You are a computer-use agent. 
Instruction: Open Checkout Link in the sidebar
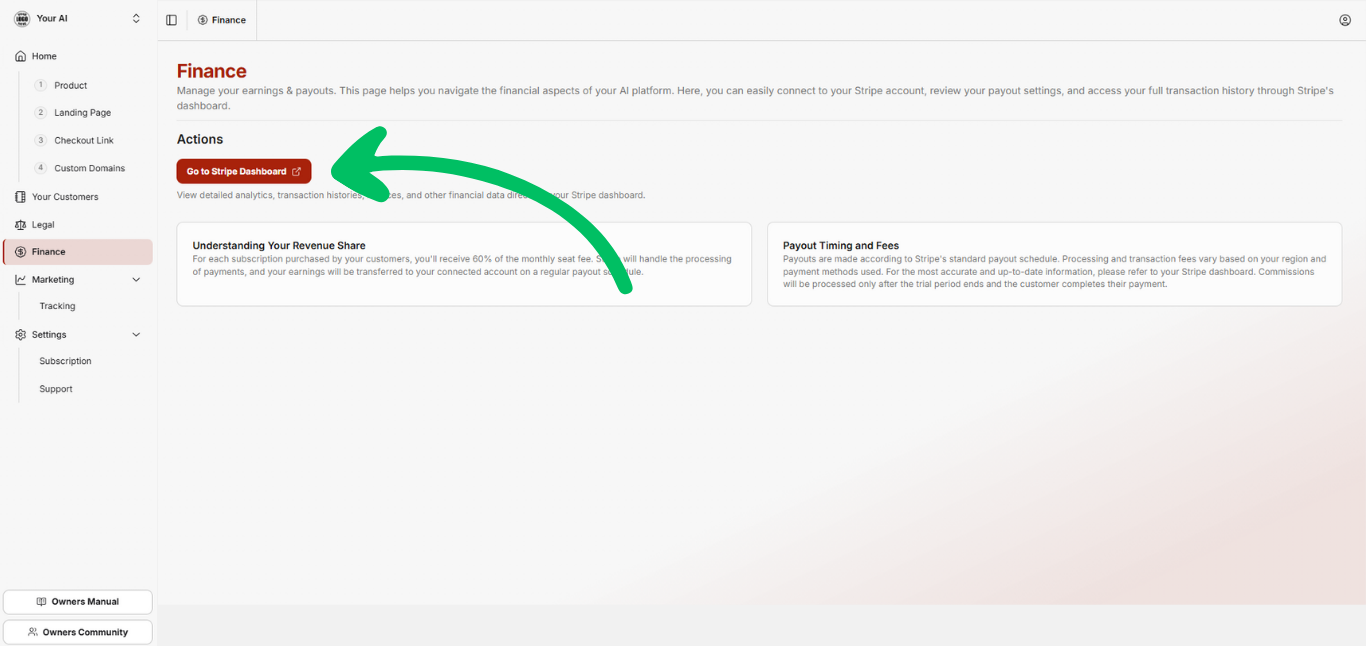(x=84, y=140)
